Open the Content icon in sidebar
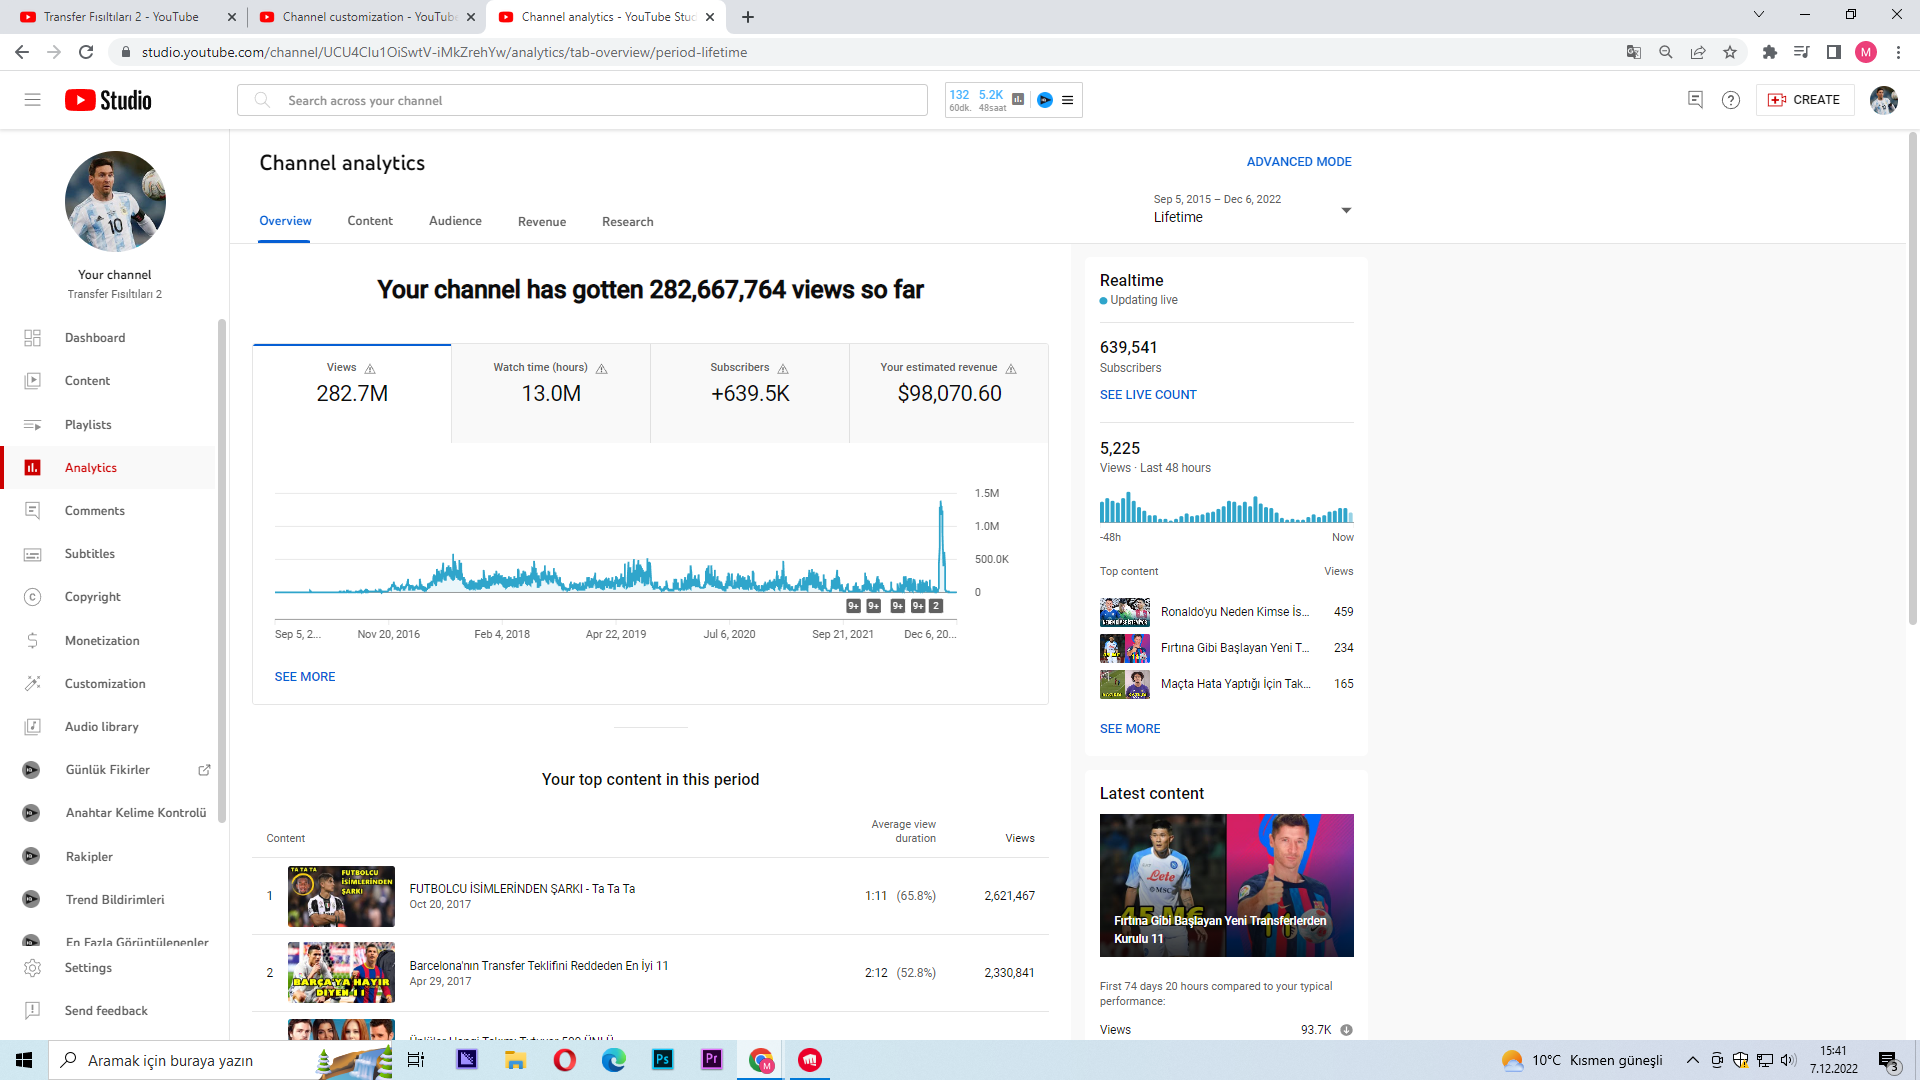Screen dimensions: 1920x1080 (x=32, y=381)
